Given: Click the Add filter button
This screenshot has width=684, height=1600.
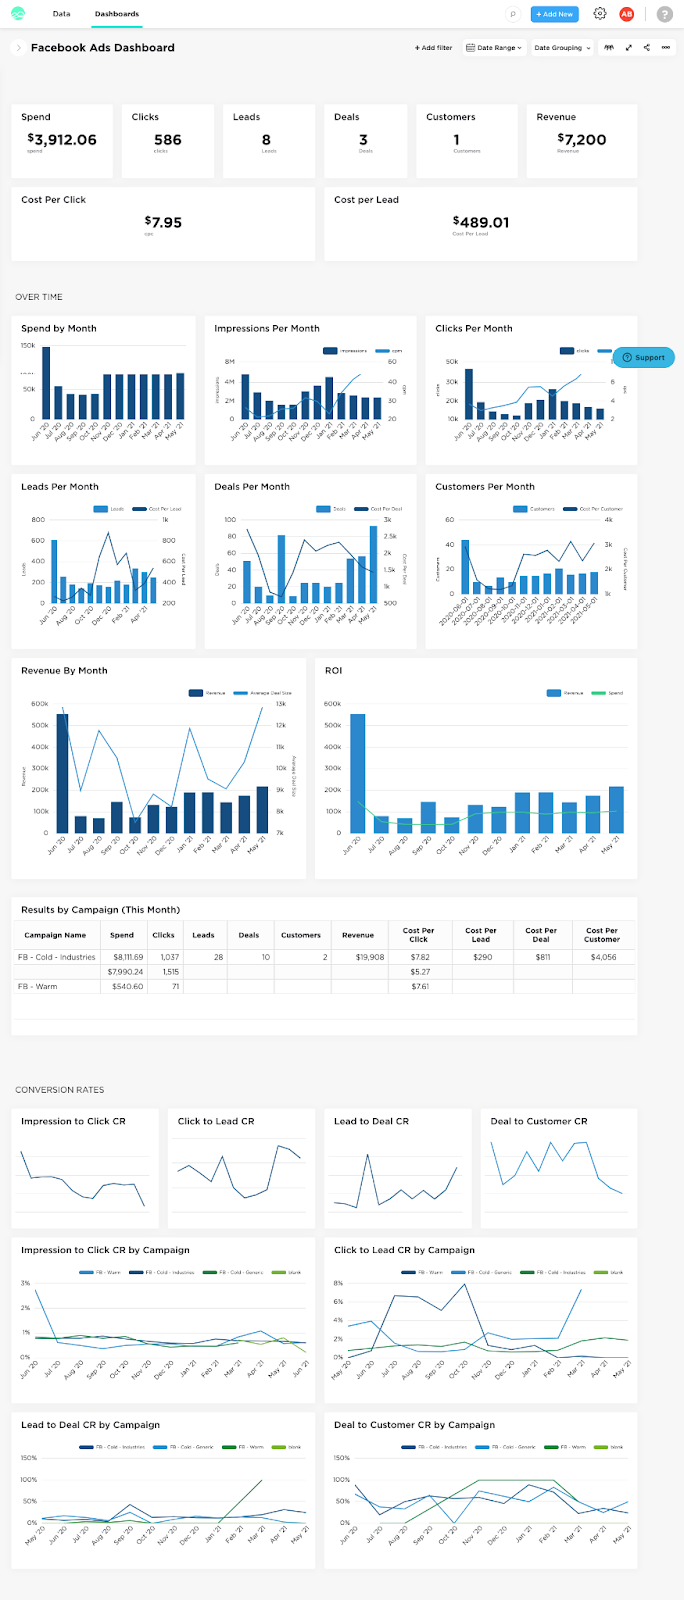Looking at the screenshot, I should pyautogui.click(x=434, y=47).
